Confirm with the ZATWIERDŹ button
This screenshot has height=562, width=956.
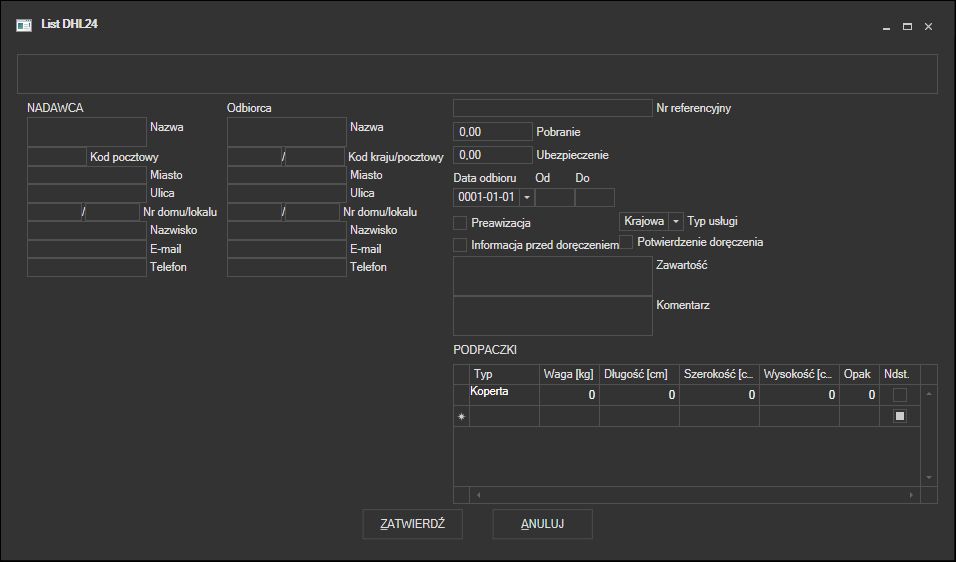[413, 524]
